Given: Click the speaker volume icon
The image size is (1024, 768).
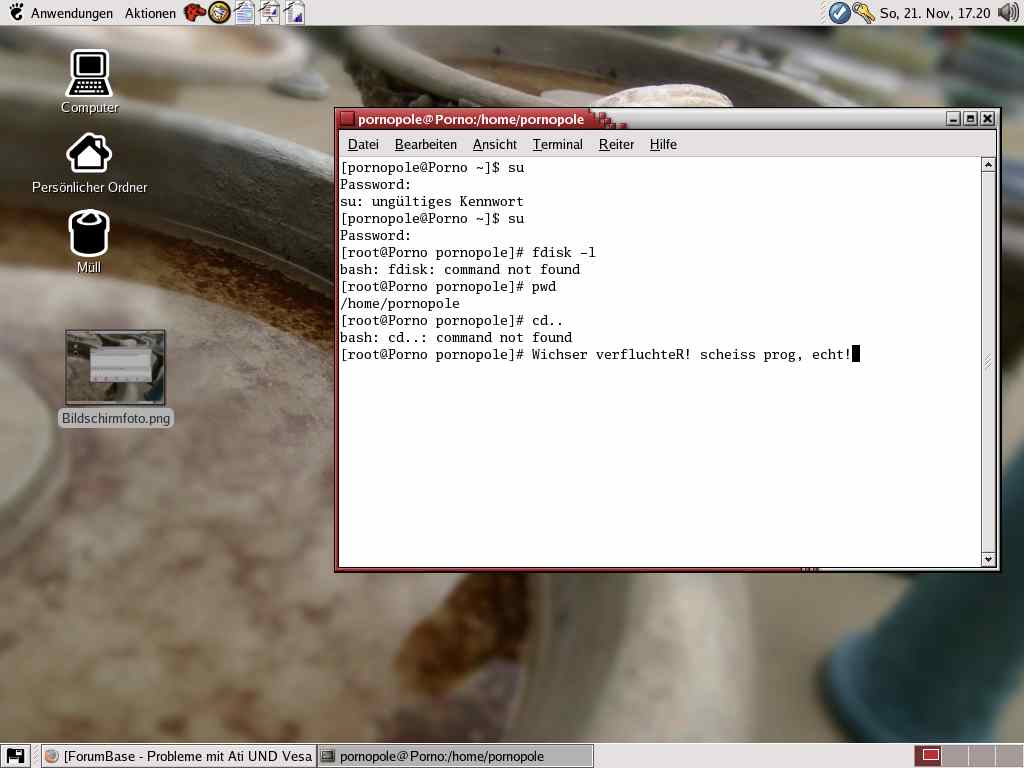Looking at the screenshot, I should pos(1008,12).
